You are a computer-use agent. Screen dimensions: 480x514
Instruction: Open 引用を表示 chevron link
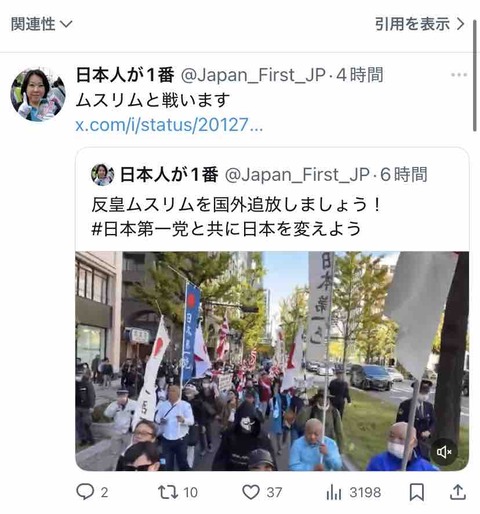coord(420,24)
